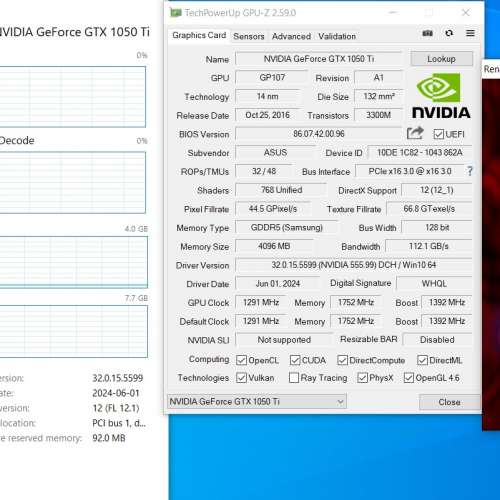
Task: Click the Lookup button
Action: (441, 59)
